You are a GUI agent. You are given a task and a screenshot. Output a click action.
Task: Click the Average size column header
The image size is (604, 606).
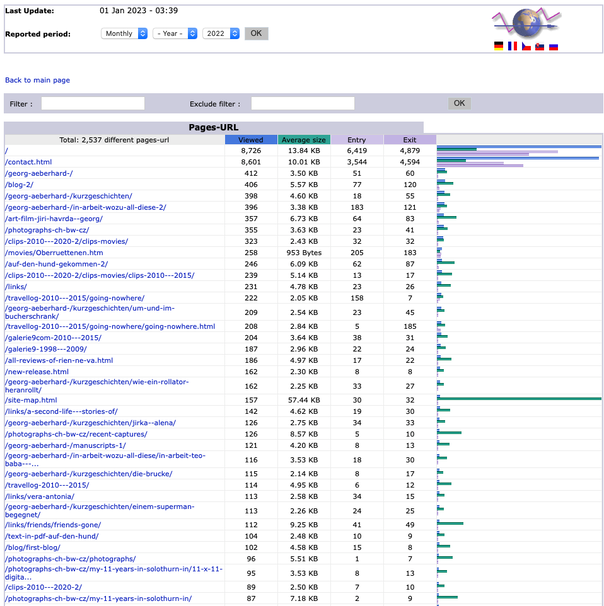[304, 140]
